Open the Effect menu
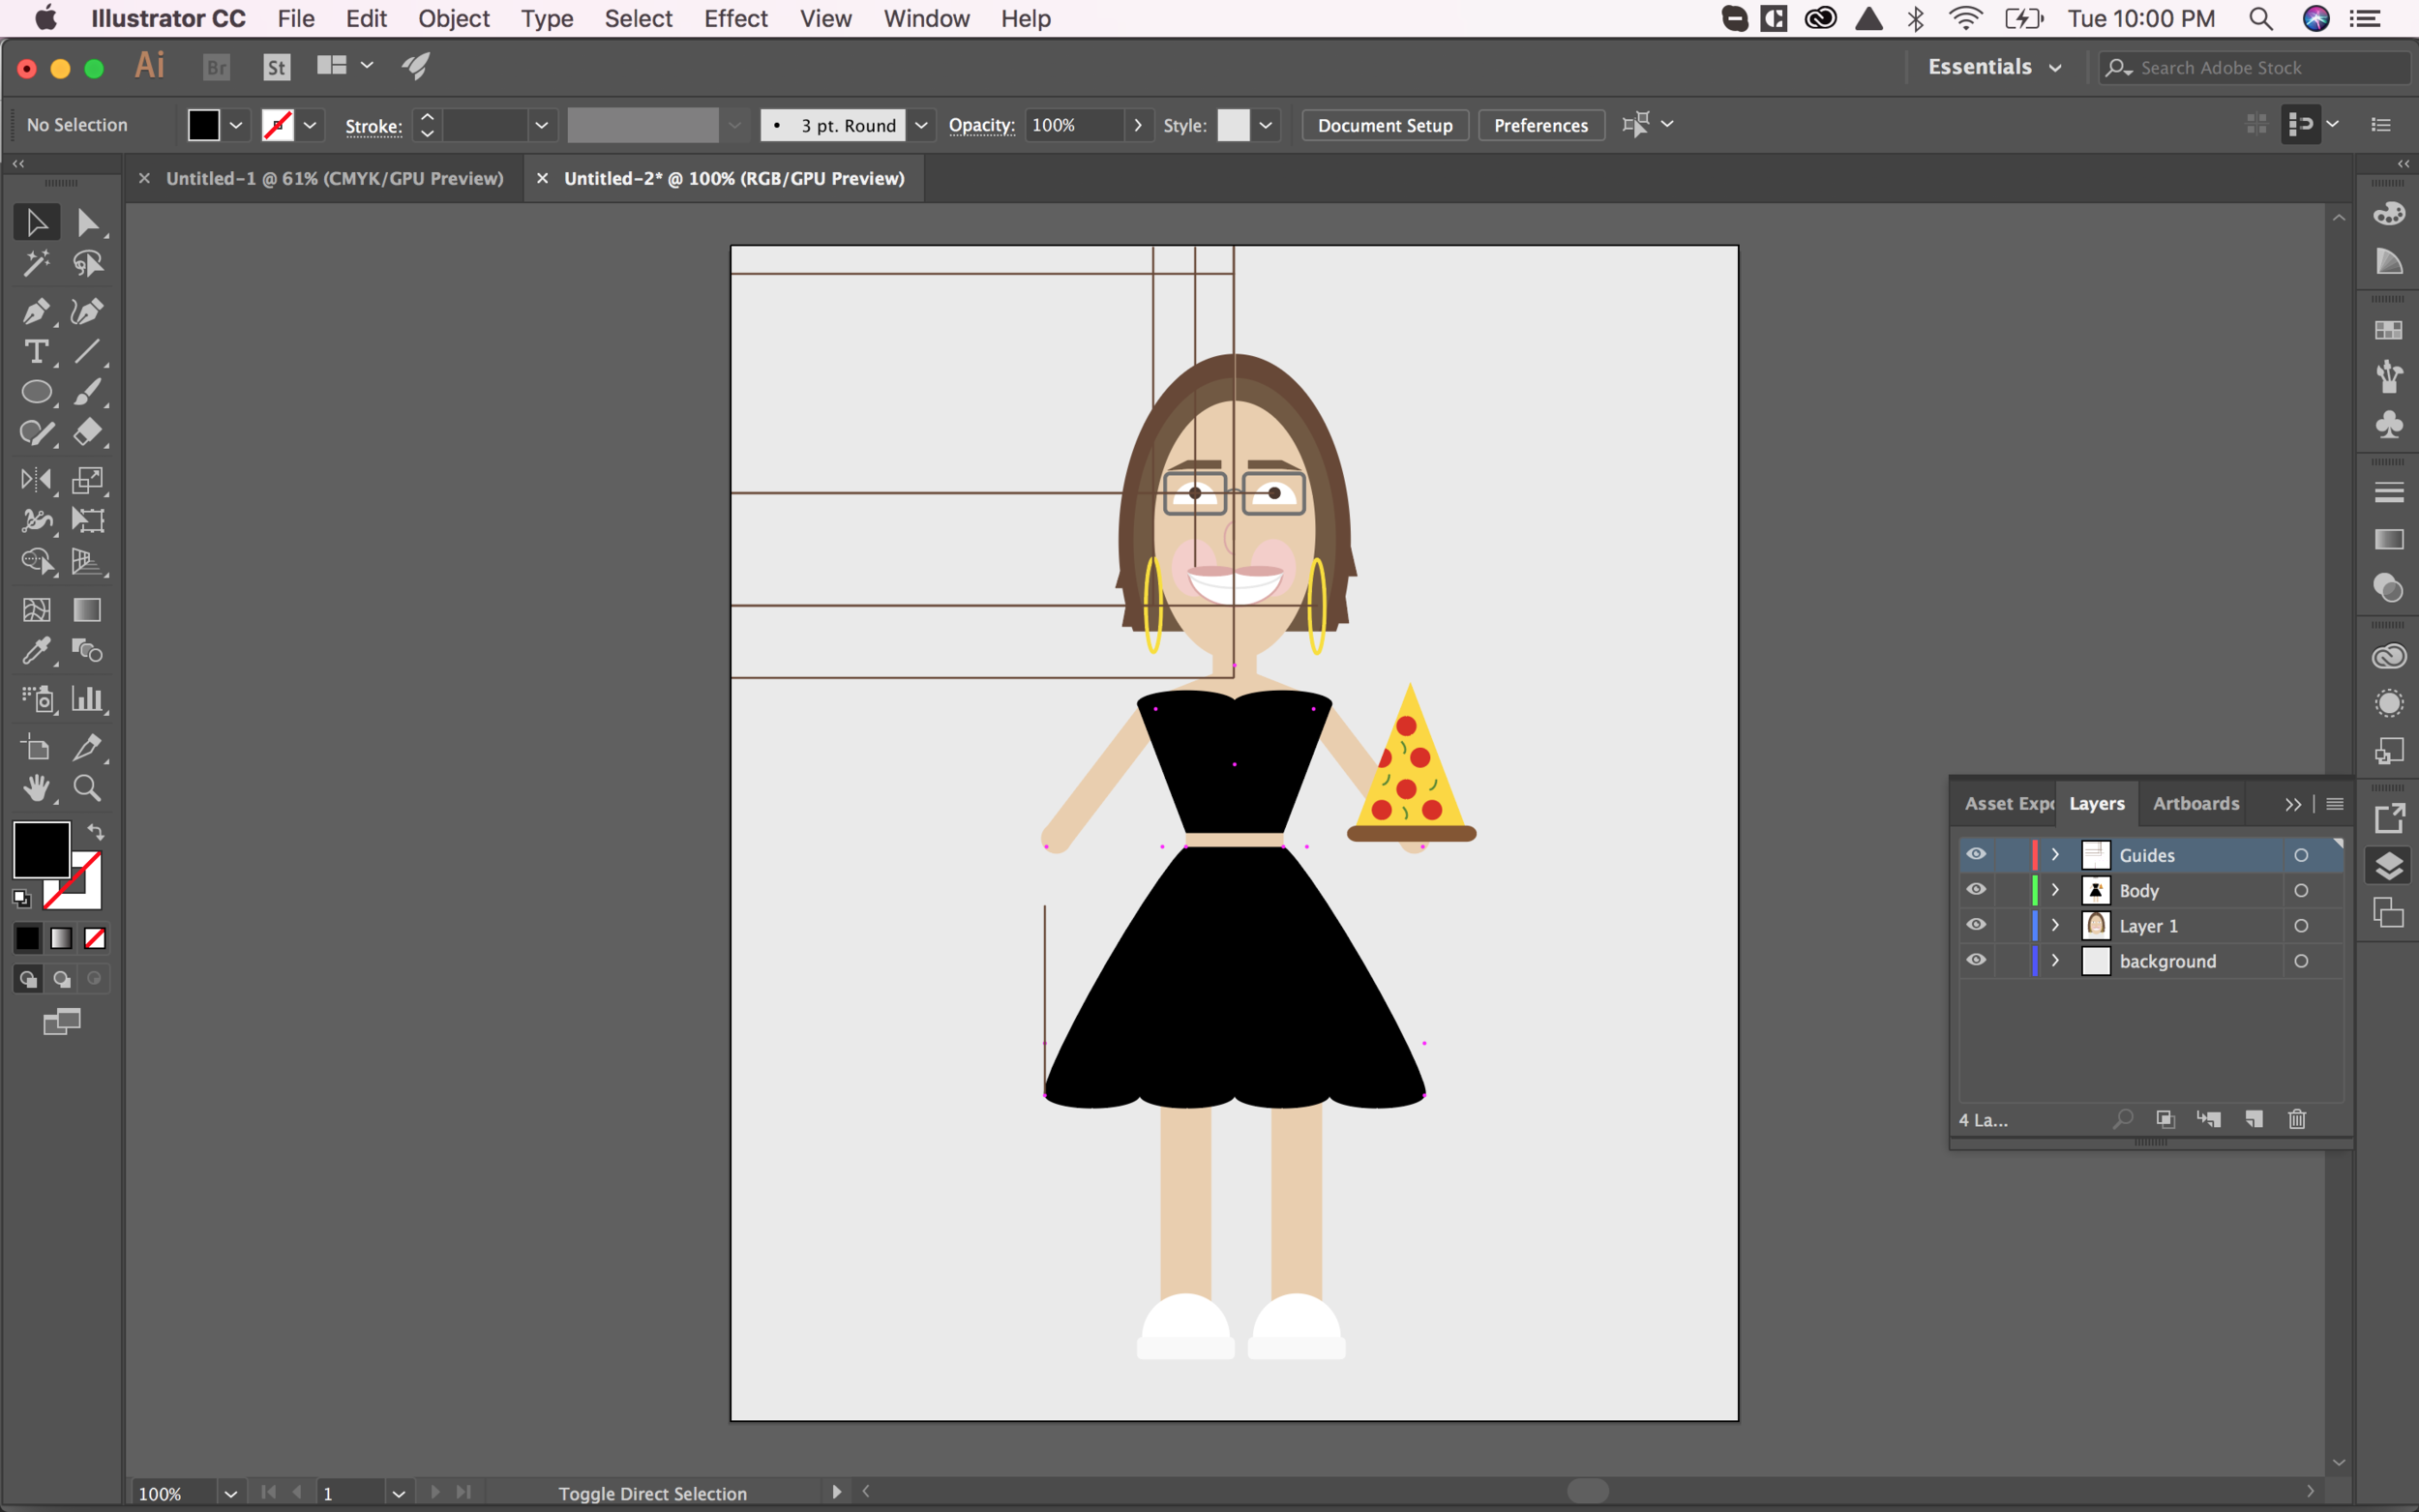This screenshot has width=2419, height=1512. click(735, 19)
